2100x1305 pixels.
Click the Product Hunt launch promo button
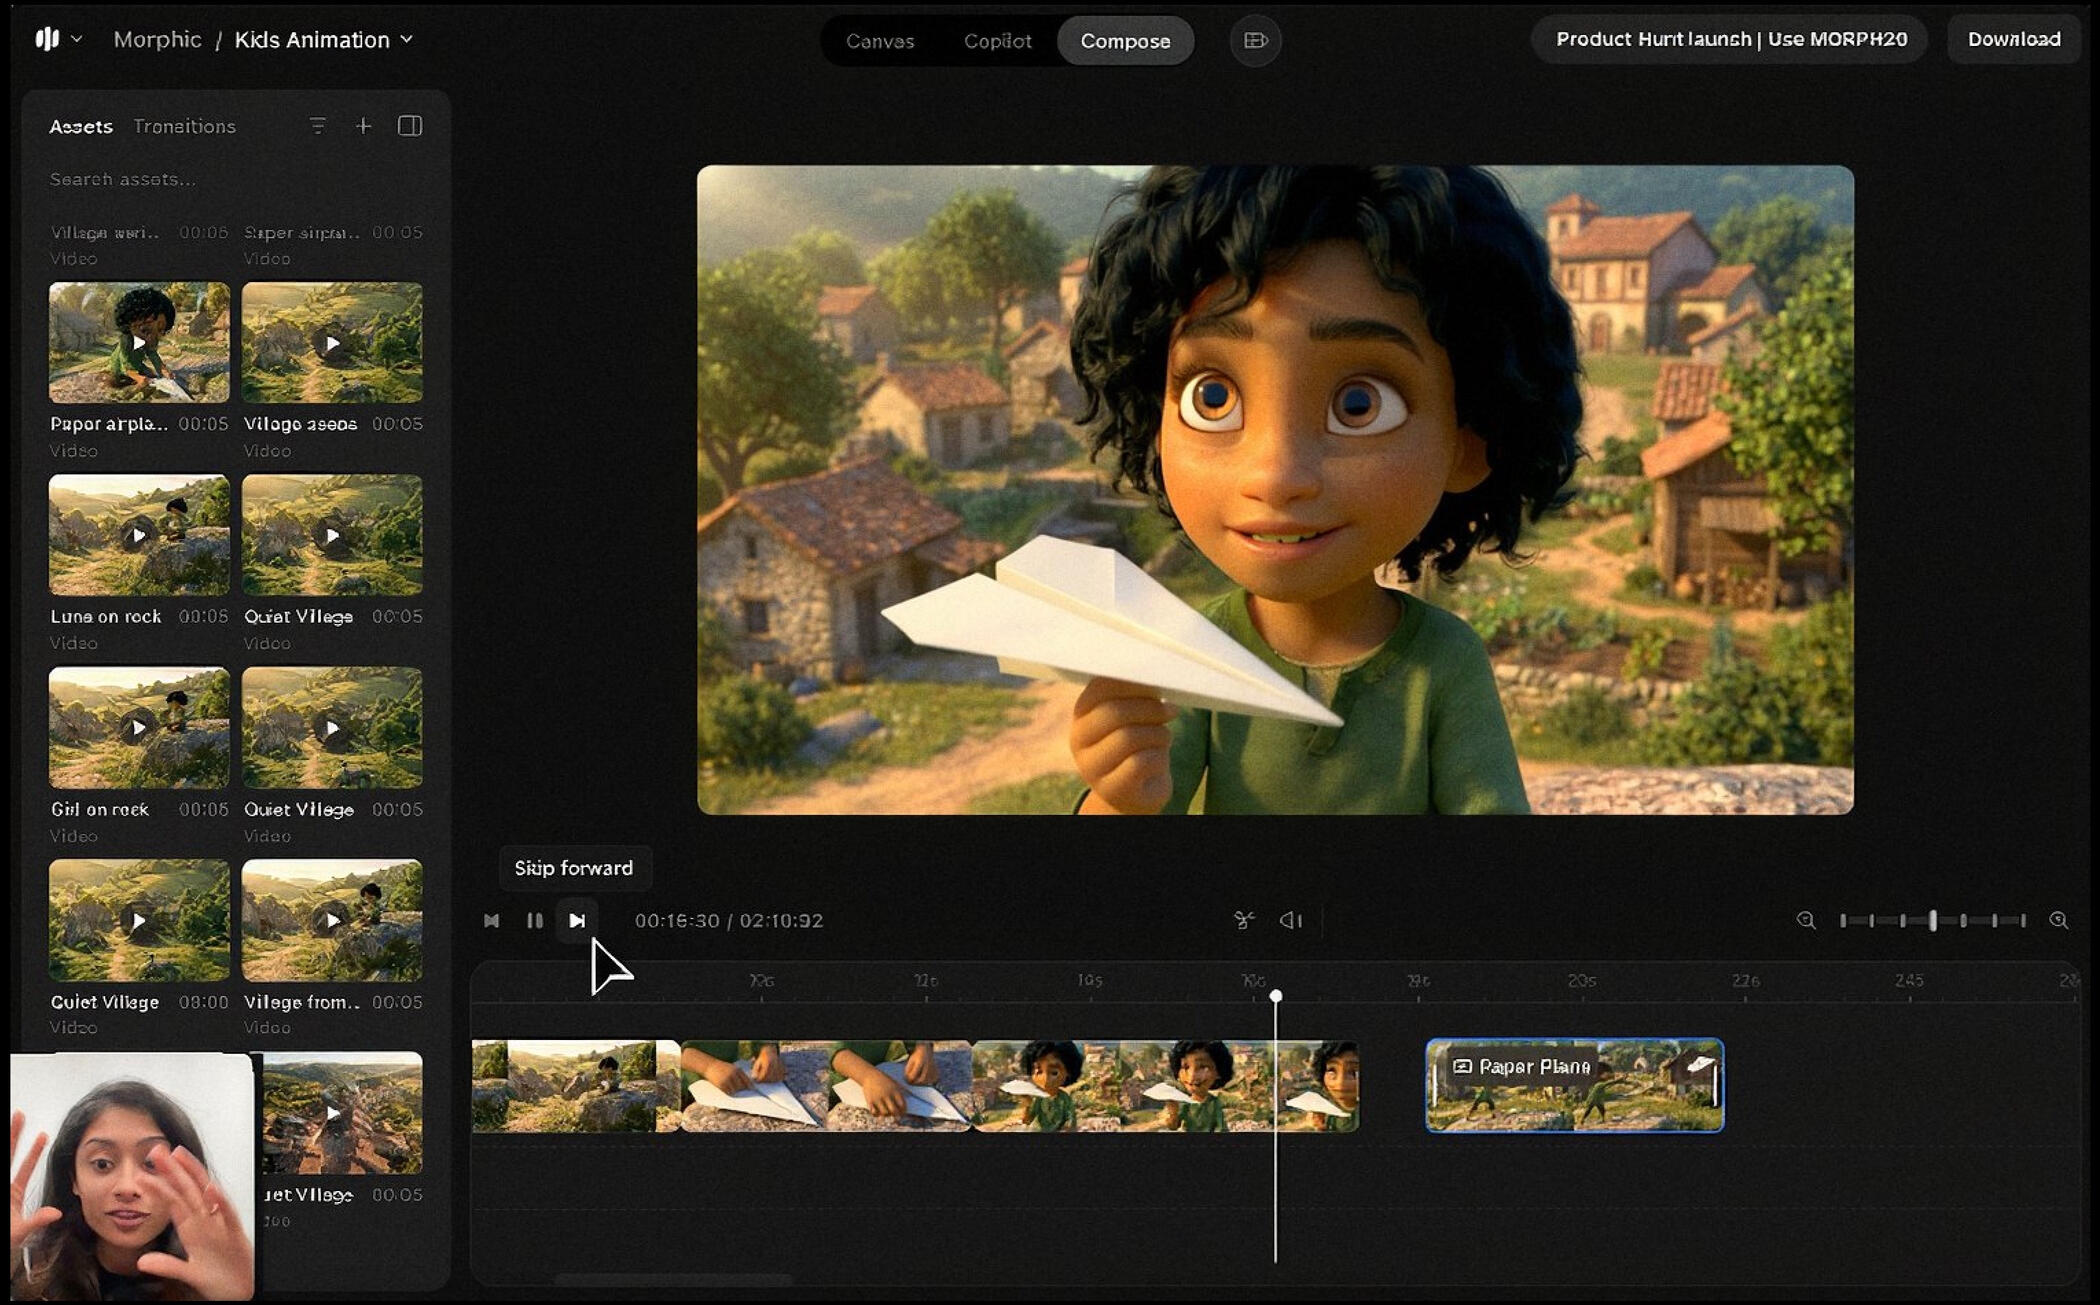[x=1730, y=39]
